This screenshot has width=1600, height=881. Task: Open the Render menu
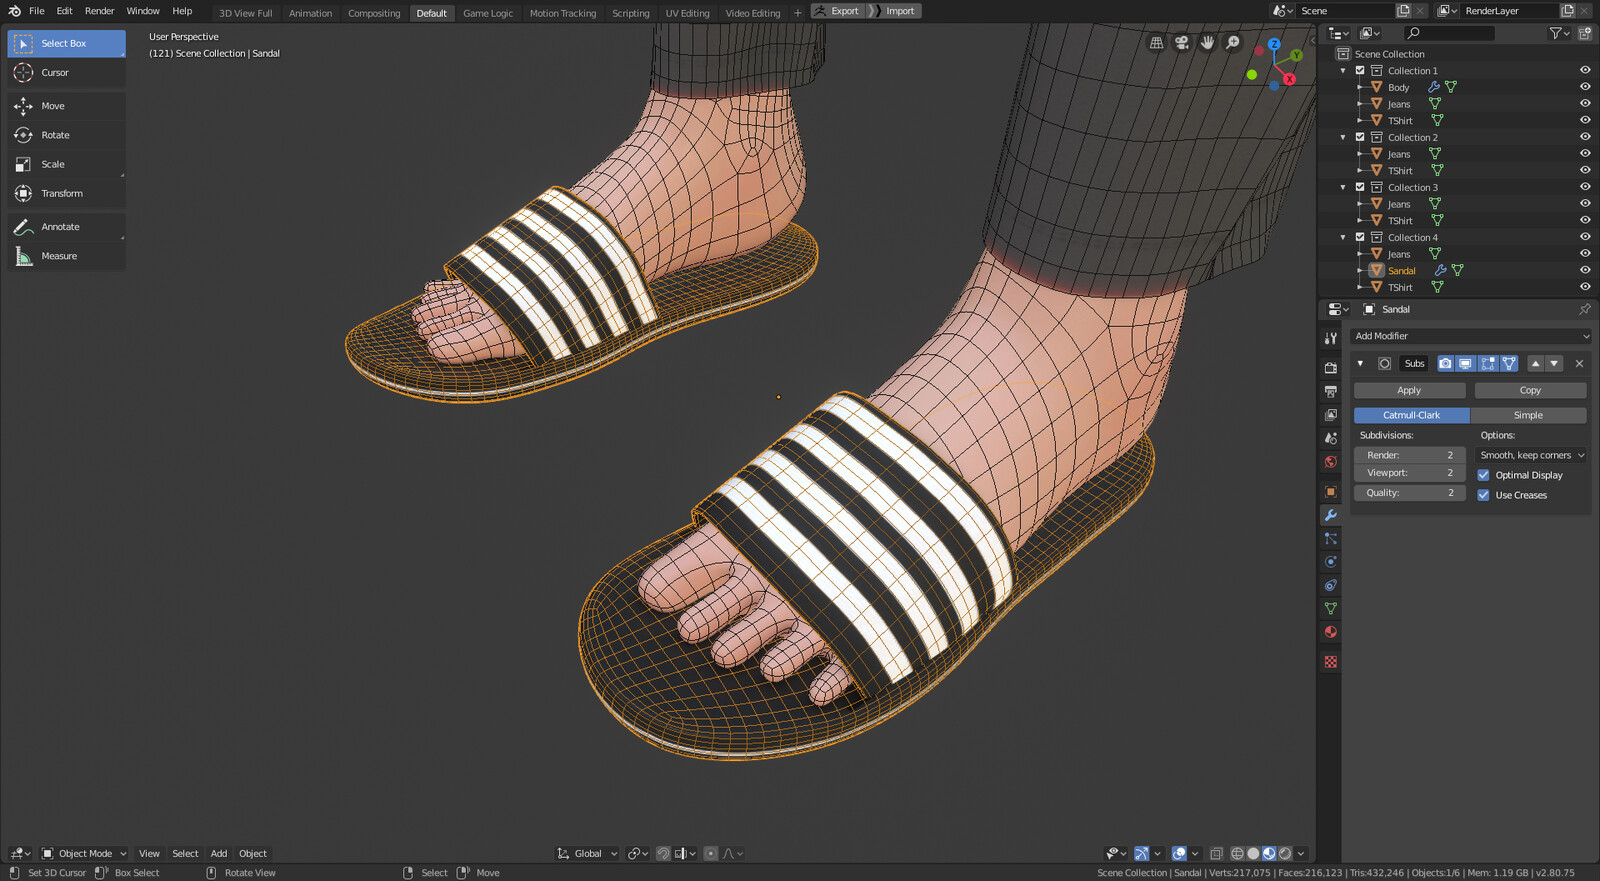click(99, 11)
